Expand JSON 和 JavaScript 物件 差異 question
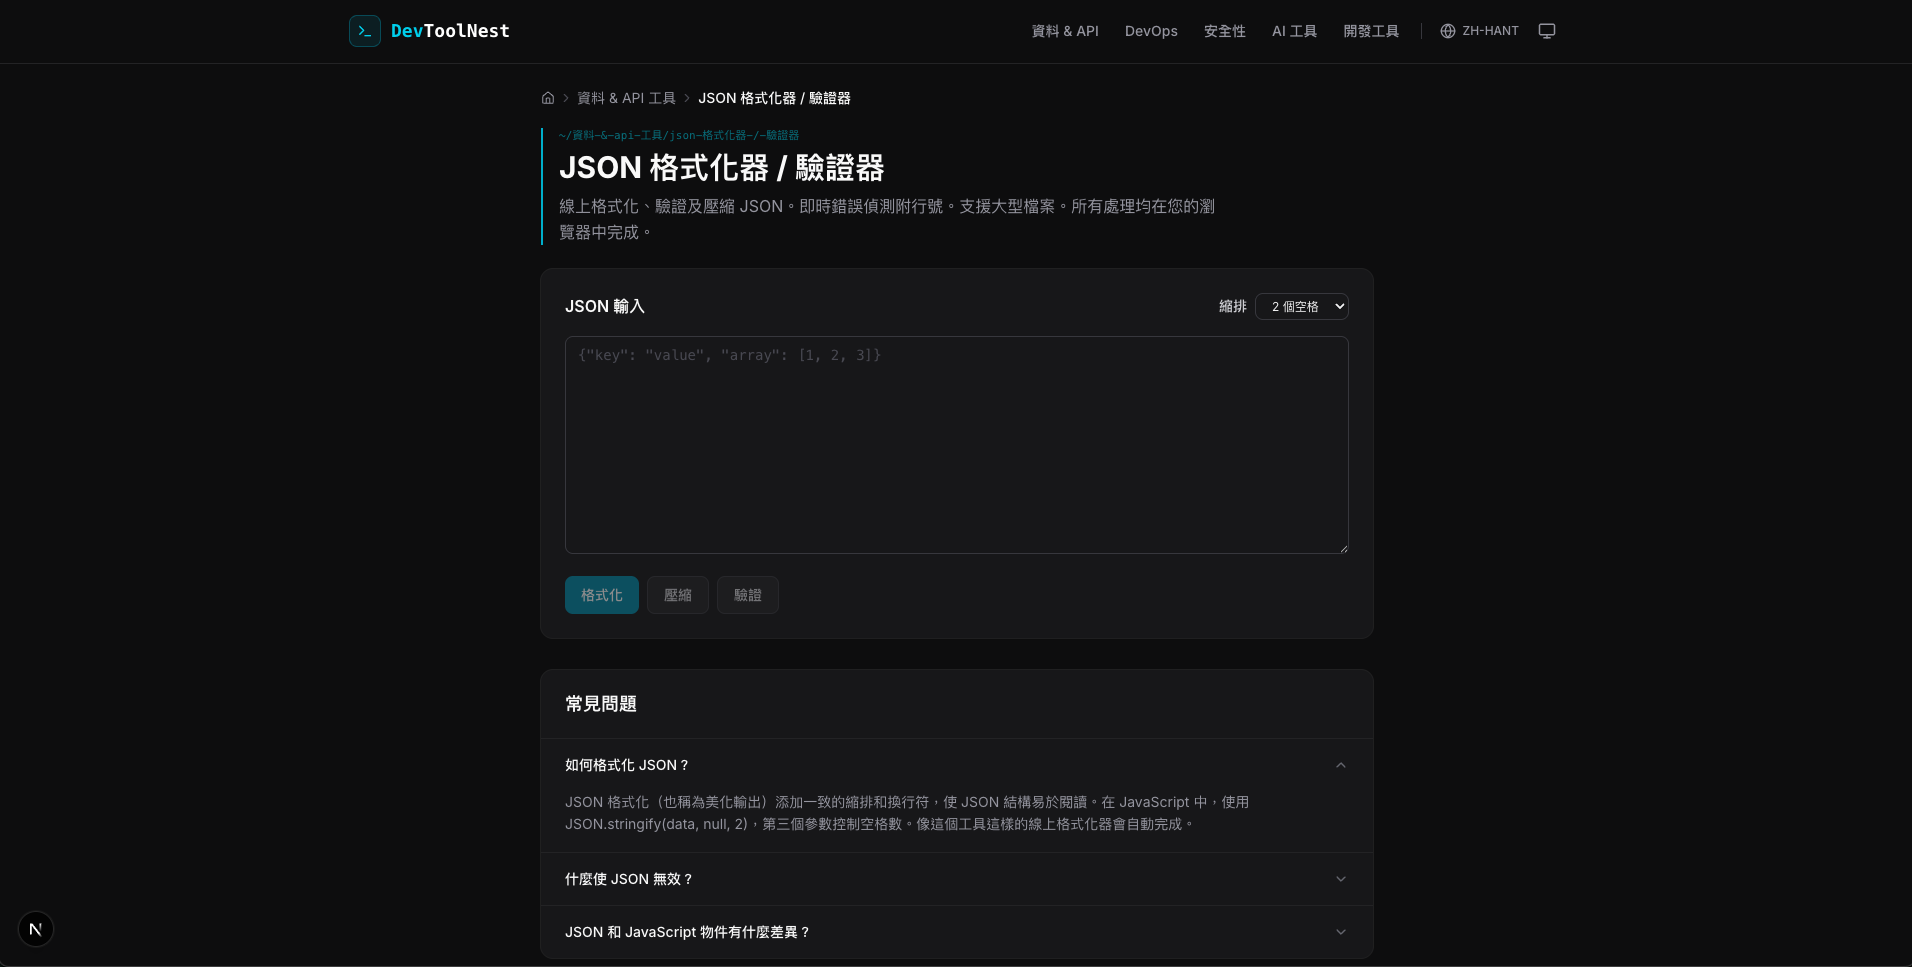 click(x=956, y=932)
